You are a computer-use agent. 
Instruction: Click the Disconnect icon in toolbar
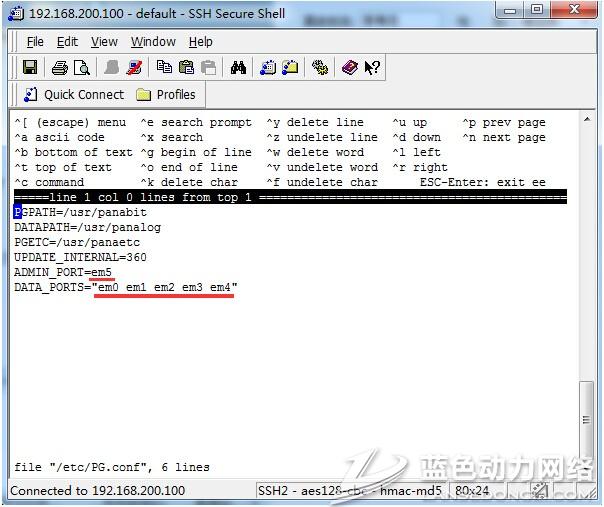(134, 68)
